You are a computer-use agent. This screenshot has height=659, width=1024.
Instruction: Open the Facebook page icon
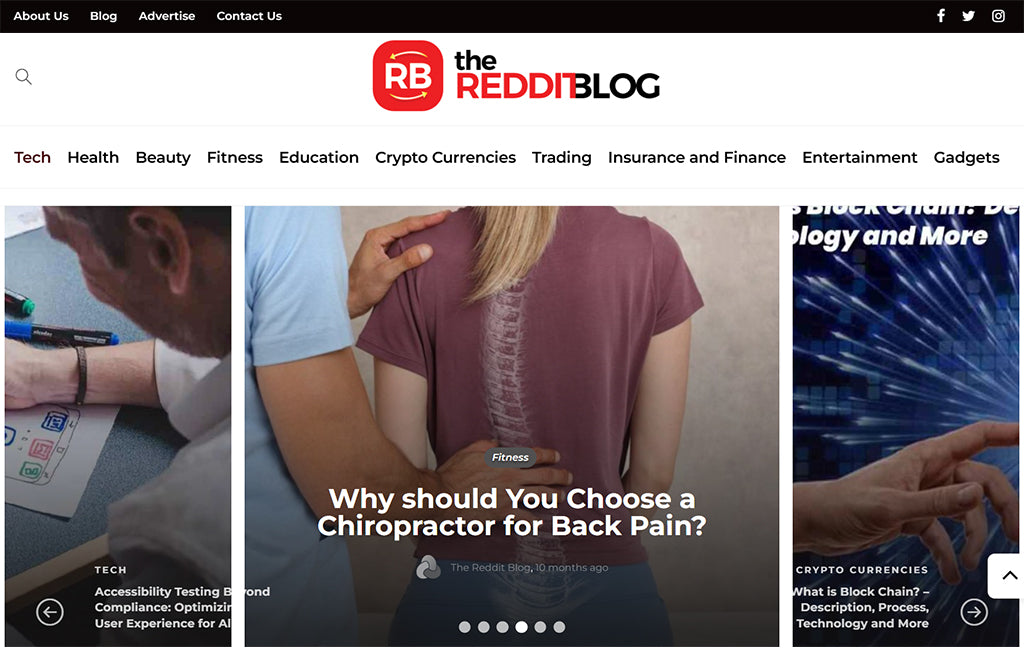pos(940,16)
